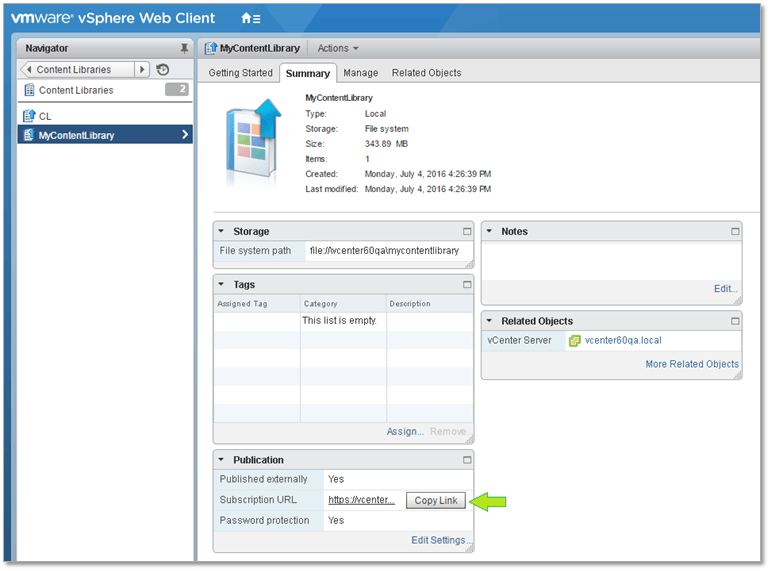Image resolution: width=770 pixels, height=571 pixels.
Task: Open the Manage tab
Action: pos(360,73)
